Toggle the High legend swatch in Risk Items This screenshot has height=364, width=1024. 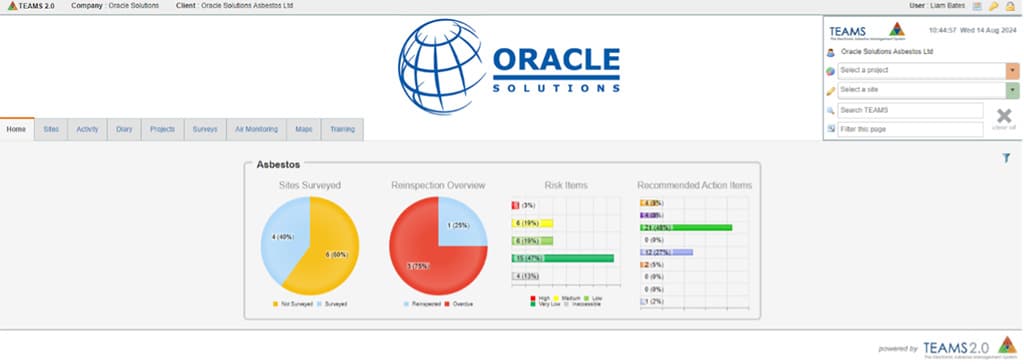click(534, 298)
